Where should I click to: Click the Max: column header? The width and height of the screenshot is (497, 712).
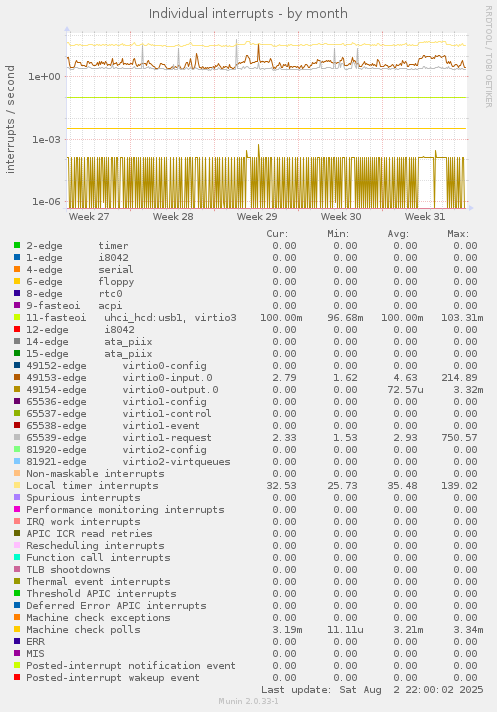click(x=458, y=234)
